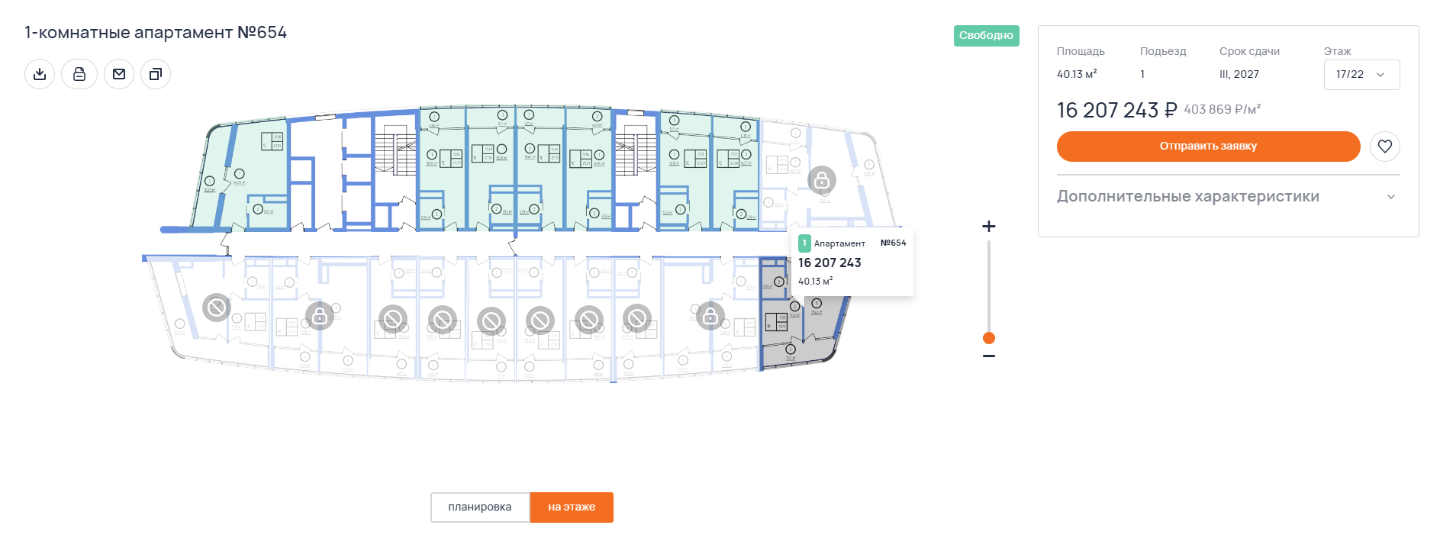Viewport: 1440px width, 556px height.
Task: Click the apartment №654 tooltip card
Action: (851, 263)
